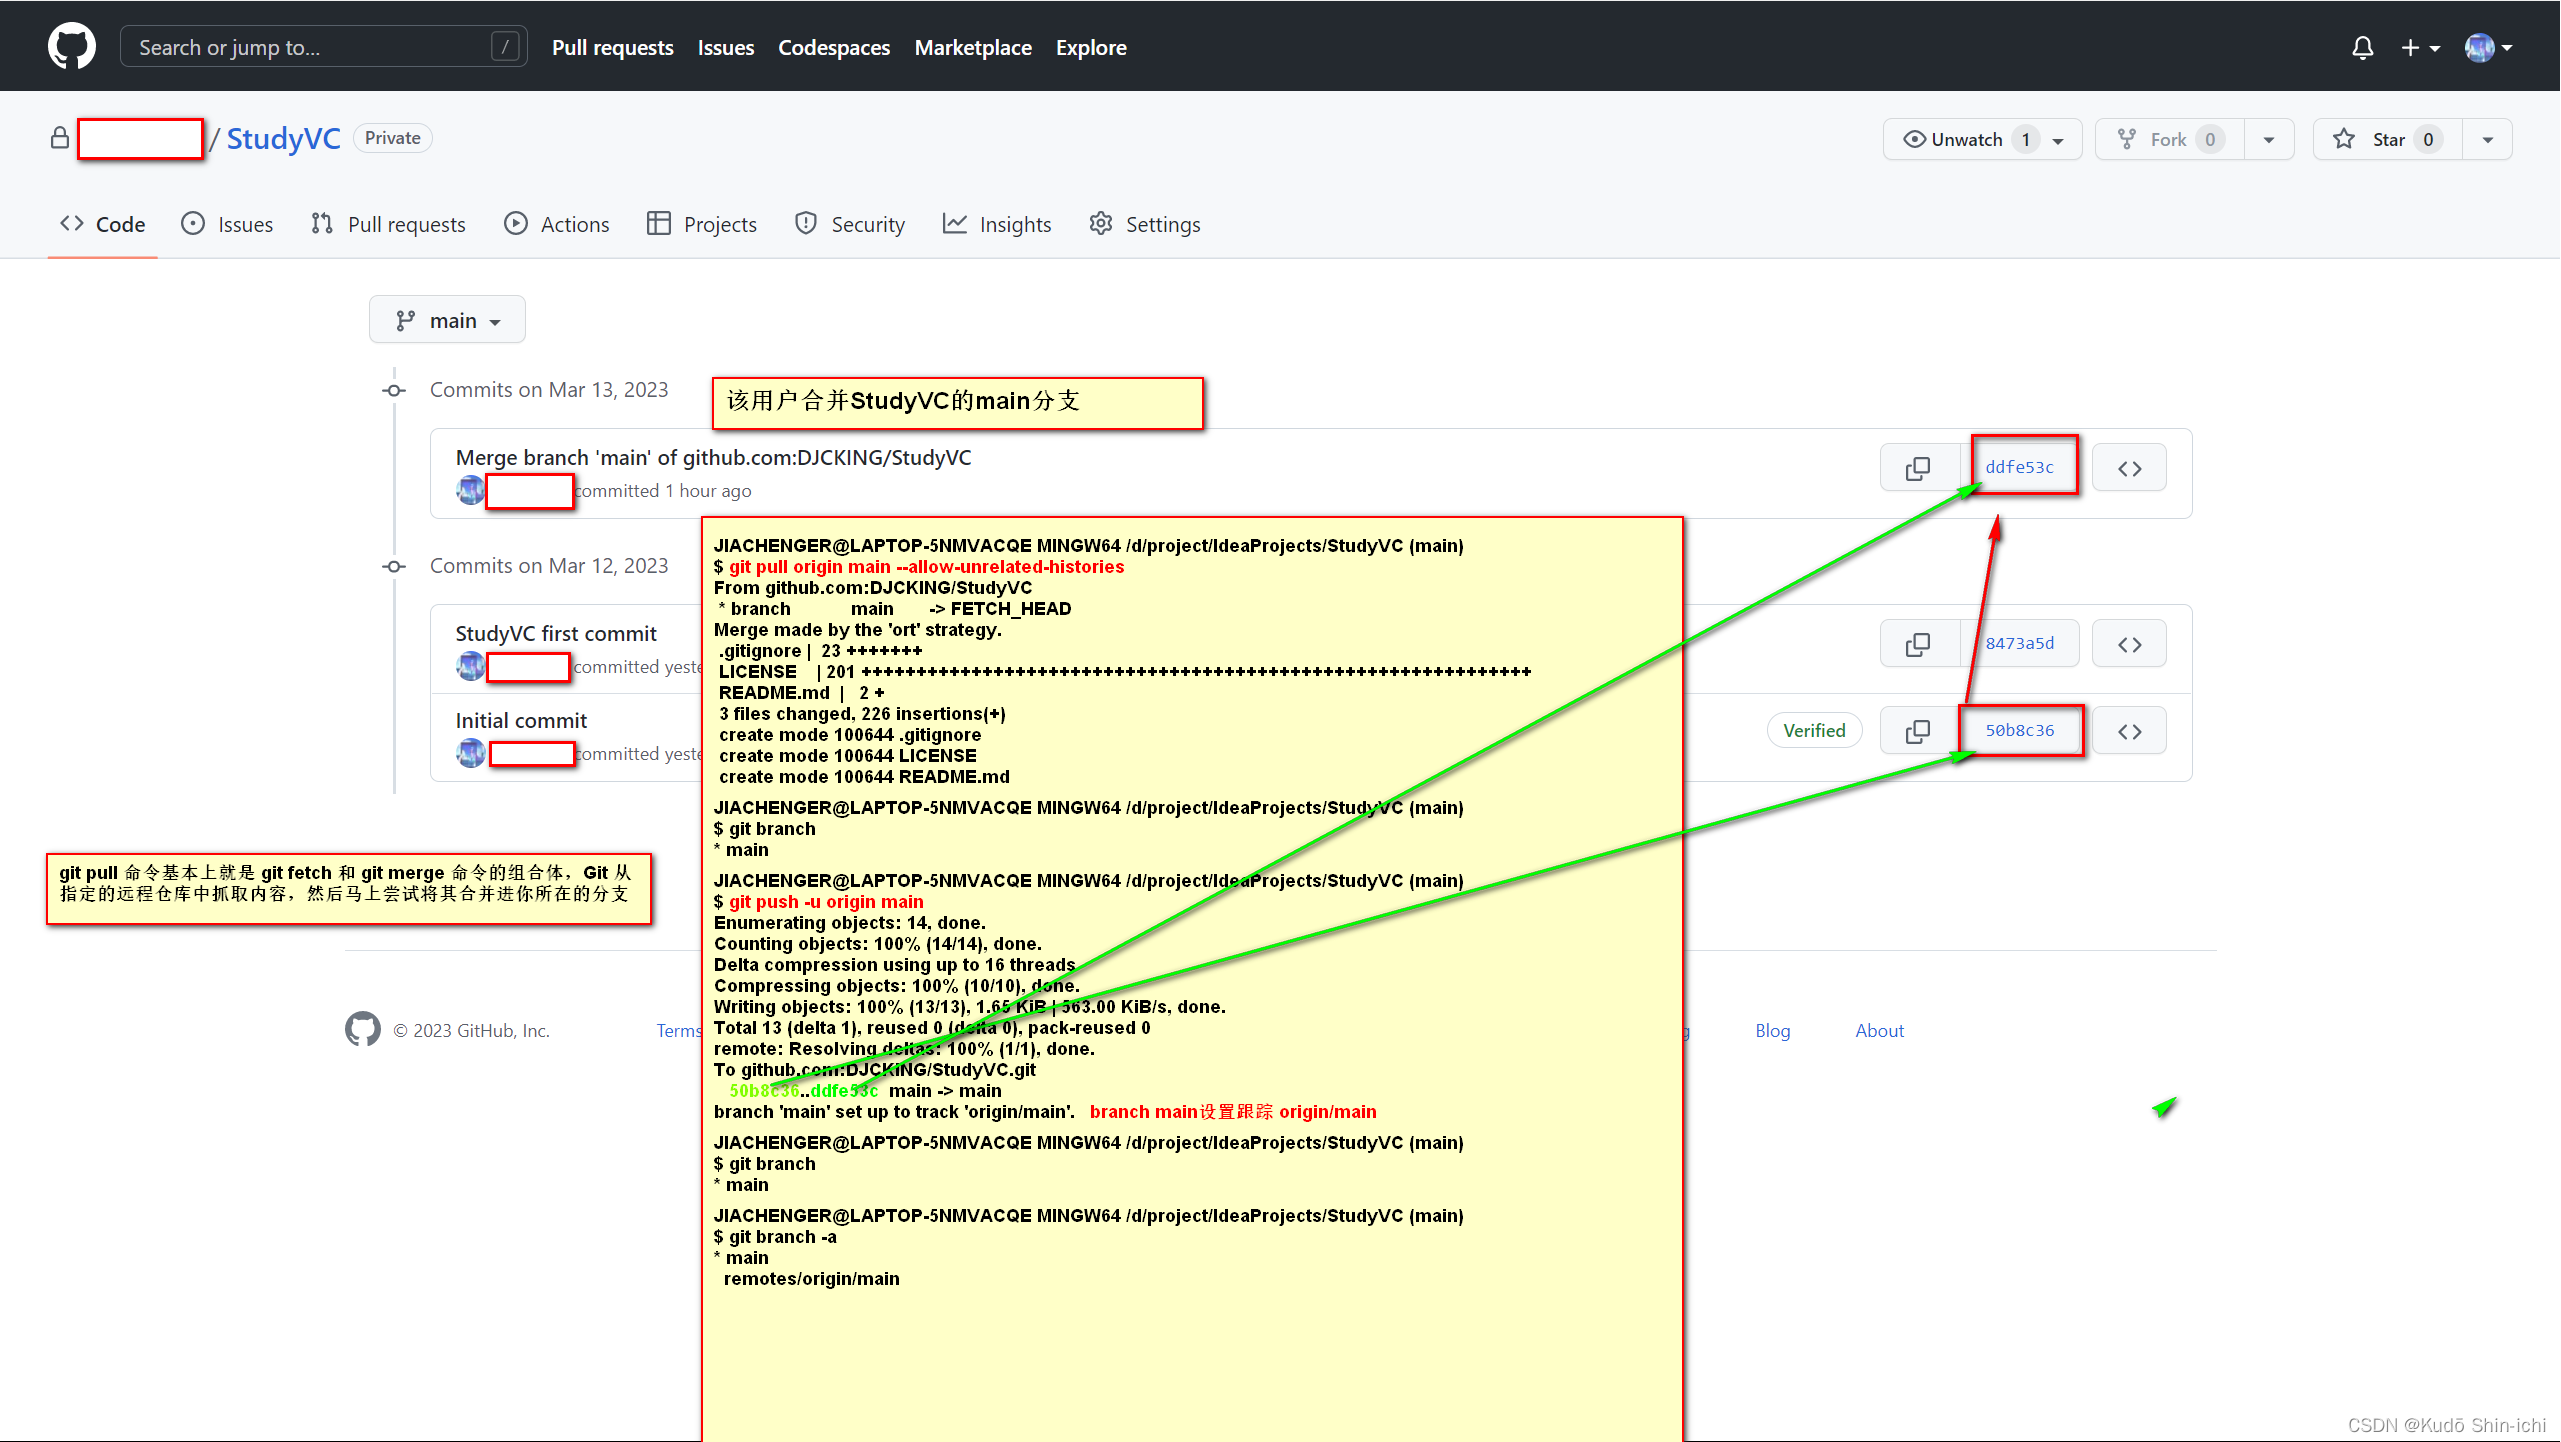Open Marketplace
2561x1442 pixels.
click(x=972, y=47)
